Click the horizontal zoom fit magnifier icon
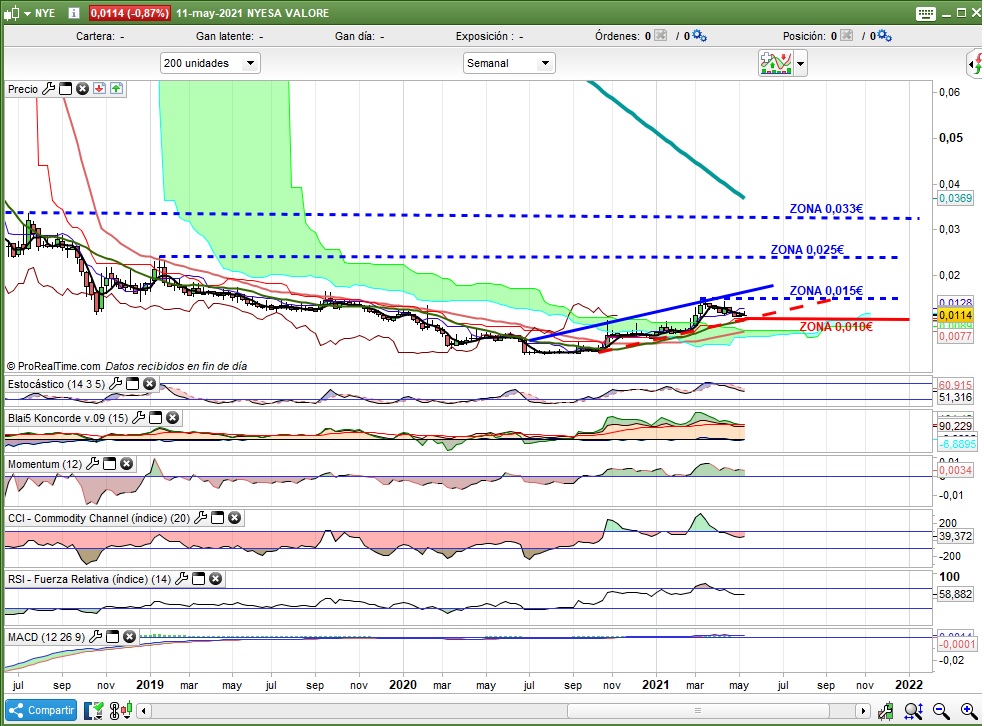This screenshot has height=726, width=984. pyautogui.click(x=914, y=711)
